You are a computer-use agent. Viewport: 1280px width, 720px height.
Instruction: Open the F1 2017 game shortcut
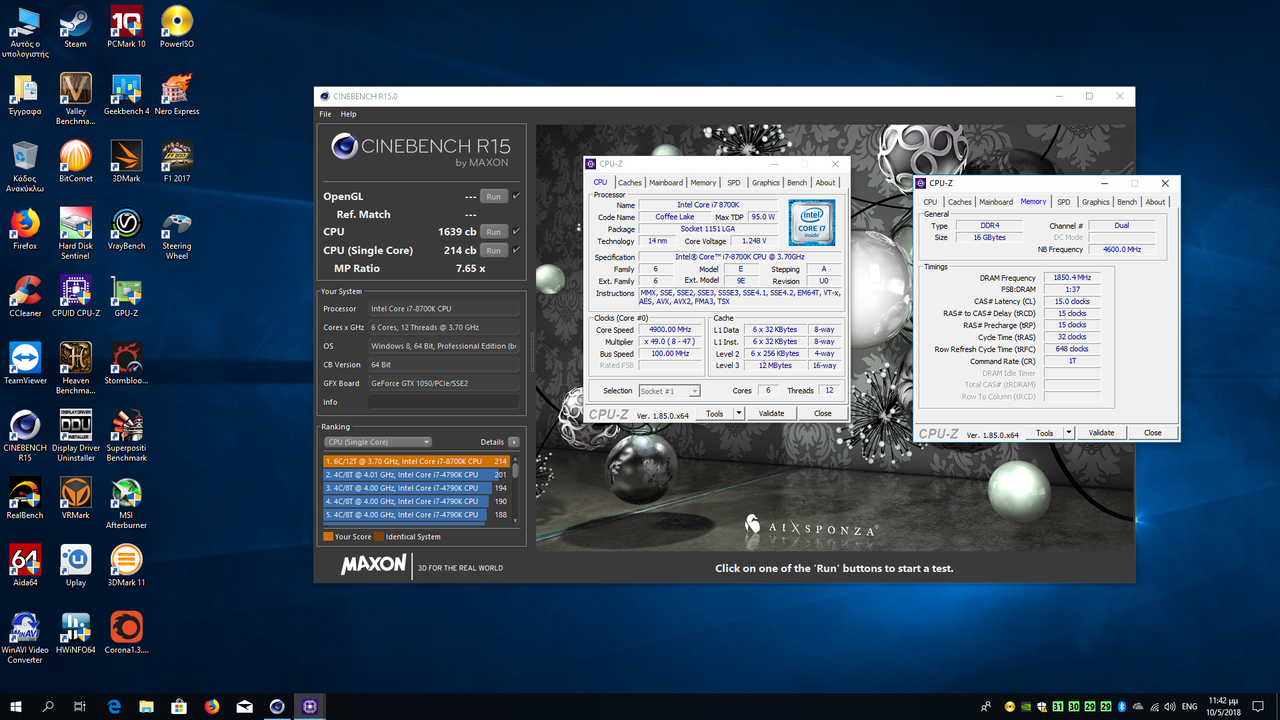point(177,161)
